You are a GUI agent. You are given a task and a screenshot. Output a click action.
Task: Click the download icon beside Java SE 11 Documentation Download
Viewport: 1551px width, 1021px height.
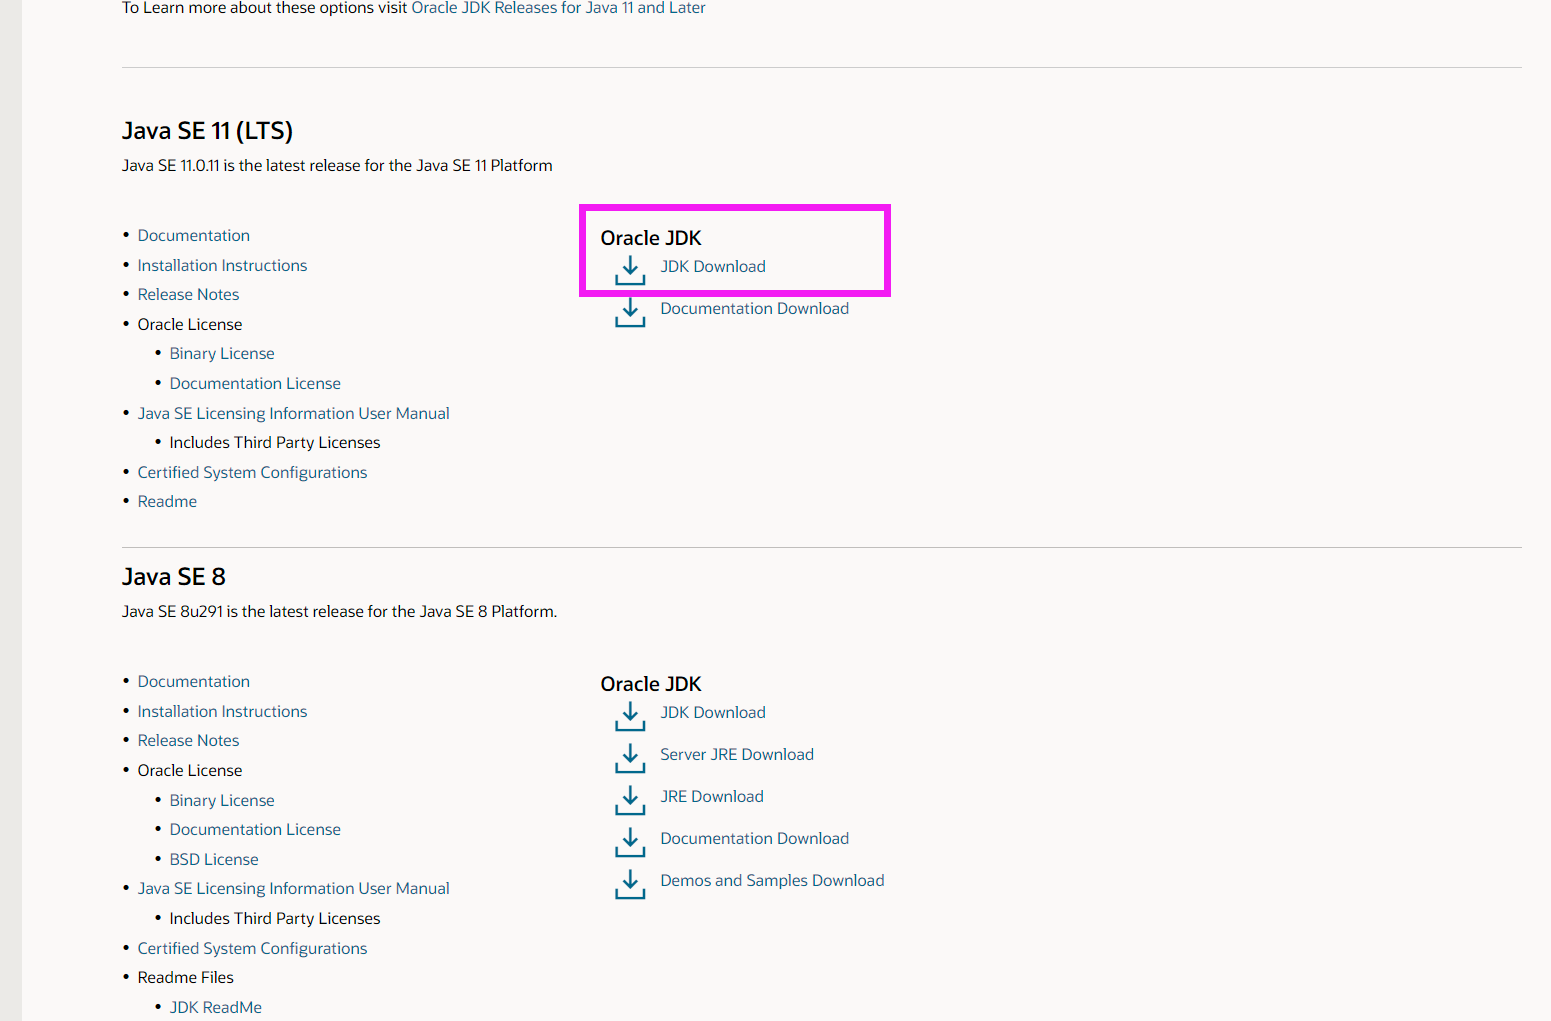pyautogui.click(x=630, y=312)
